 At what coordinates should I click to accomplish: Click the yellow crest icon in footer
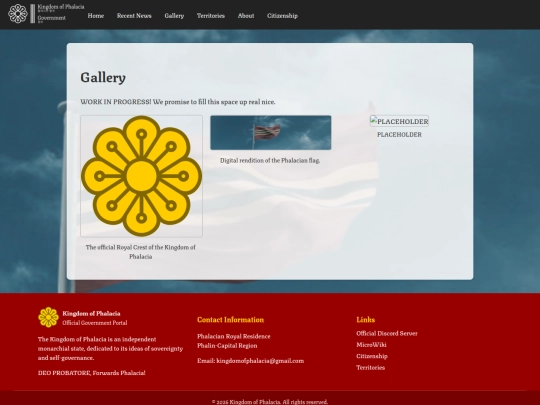(x=48, y=317)
